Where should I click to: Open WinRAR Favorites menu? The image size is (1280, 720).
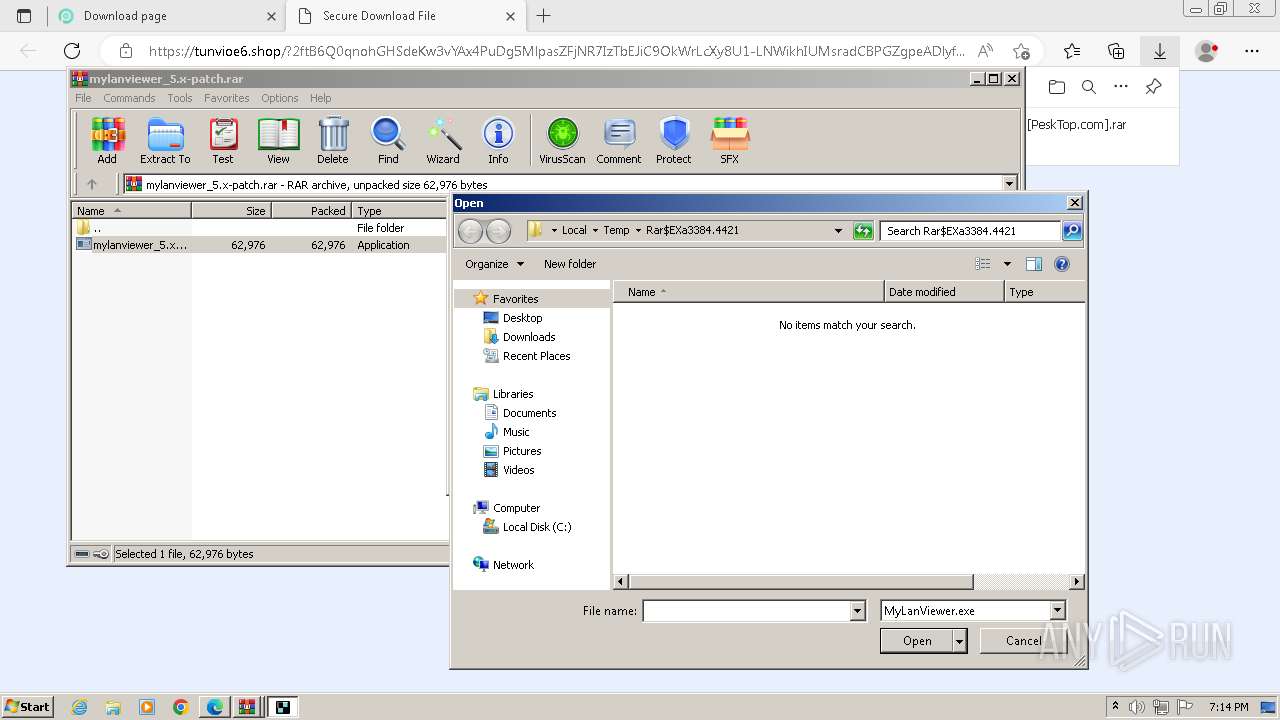(x=227, y=98)
